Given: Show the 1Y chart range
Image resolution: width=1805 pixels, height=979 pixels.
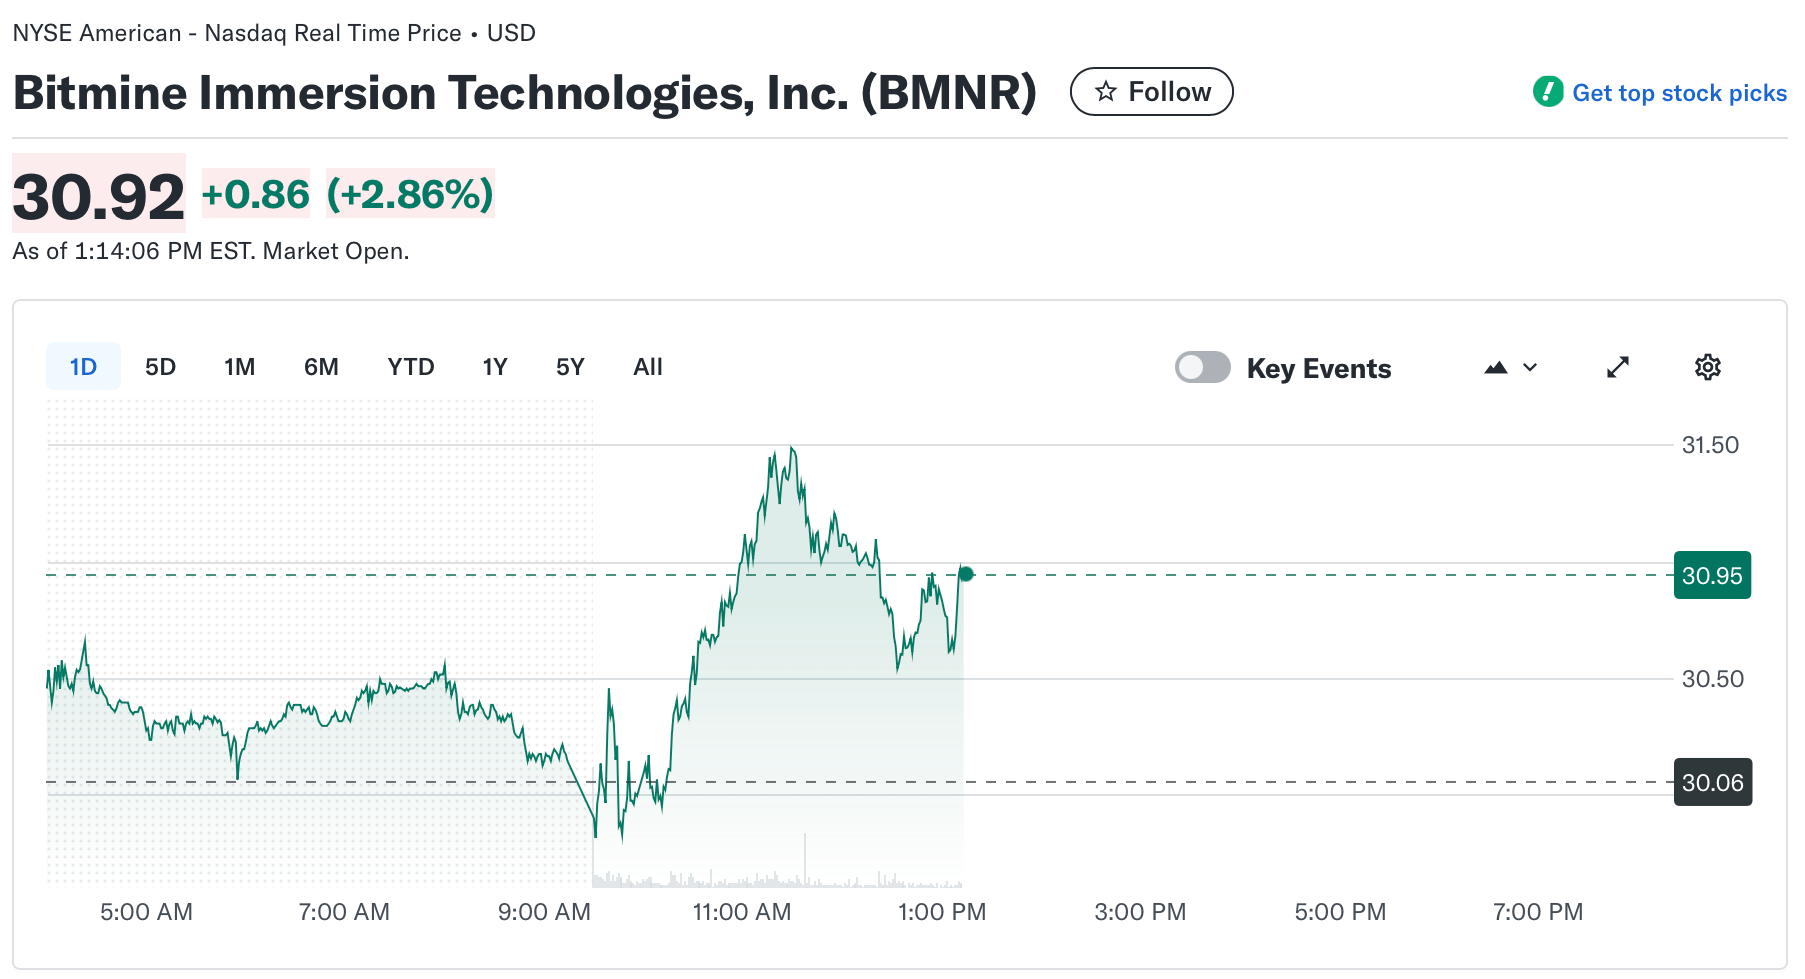Looking at the screenshot, I should (494, 367).
